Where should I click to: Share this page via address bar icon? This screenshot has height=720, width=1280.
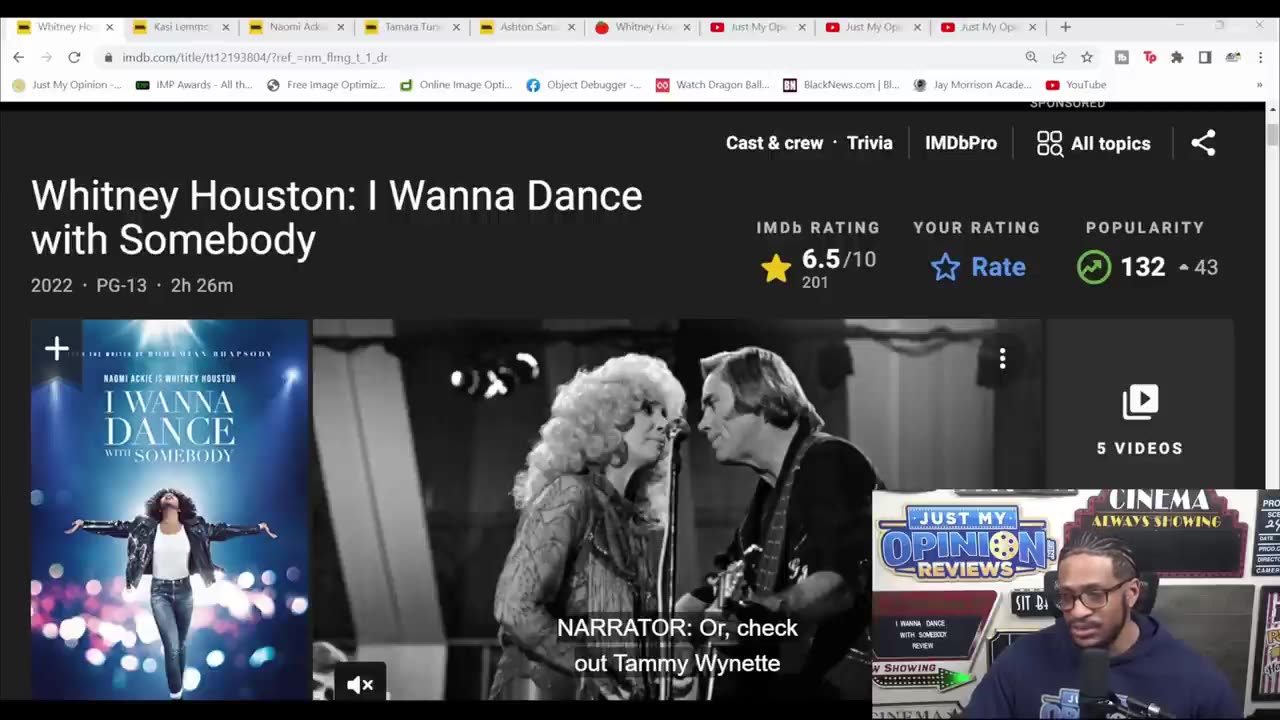click(x=1059, y=57)
